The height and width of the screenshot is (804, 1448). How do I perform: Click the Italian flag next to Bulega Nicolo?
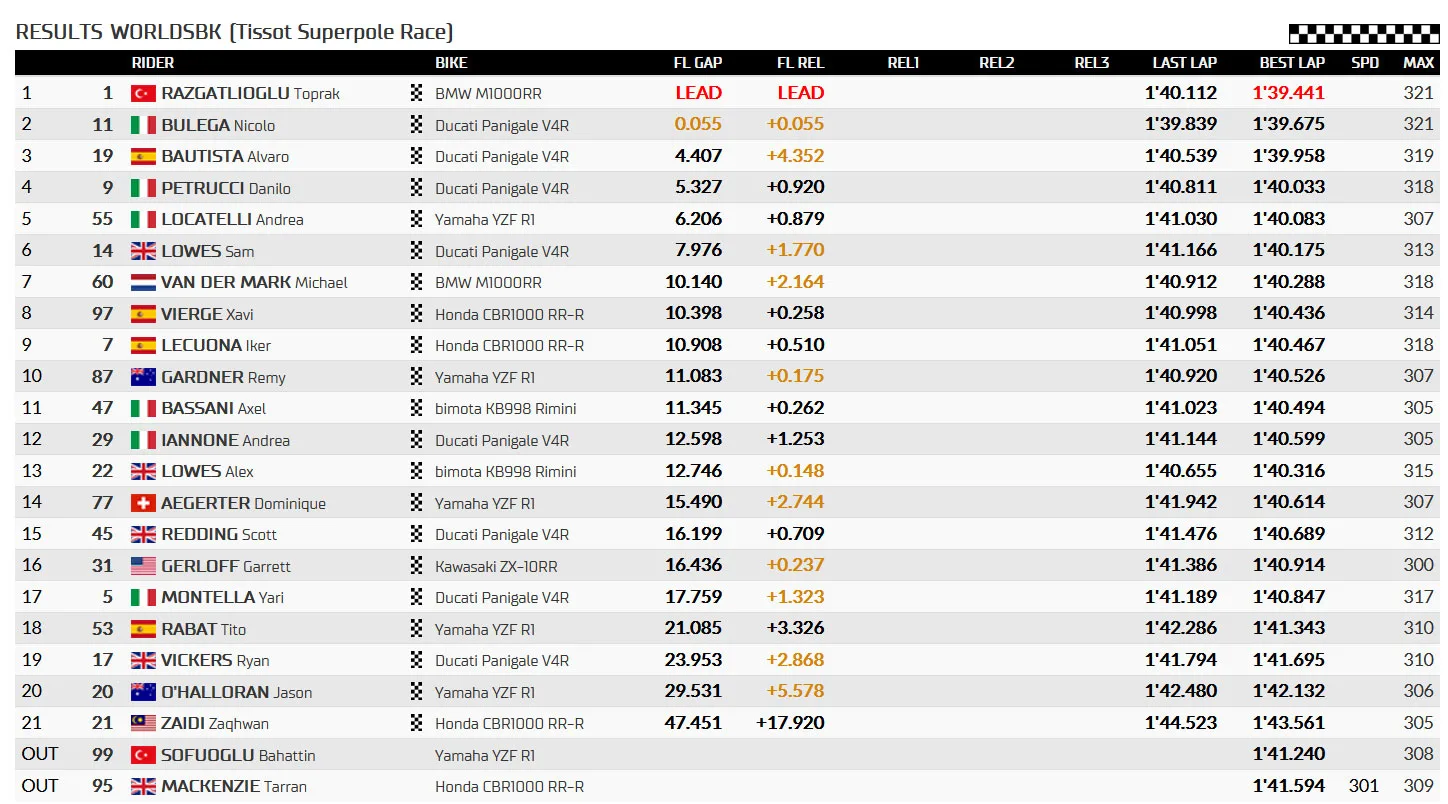click(143, 125)
